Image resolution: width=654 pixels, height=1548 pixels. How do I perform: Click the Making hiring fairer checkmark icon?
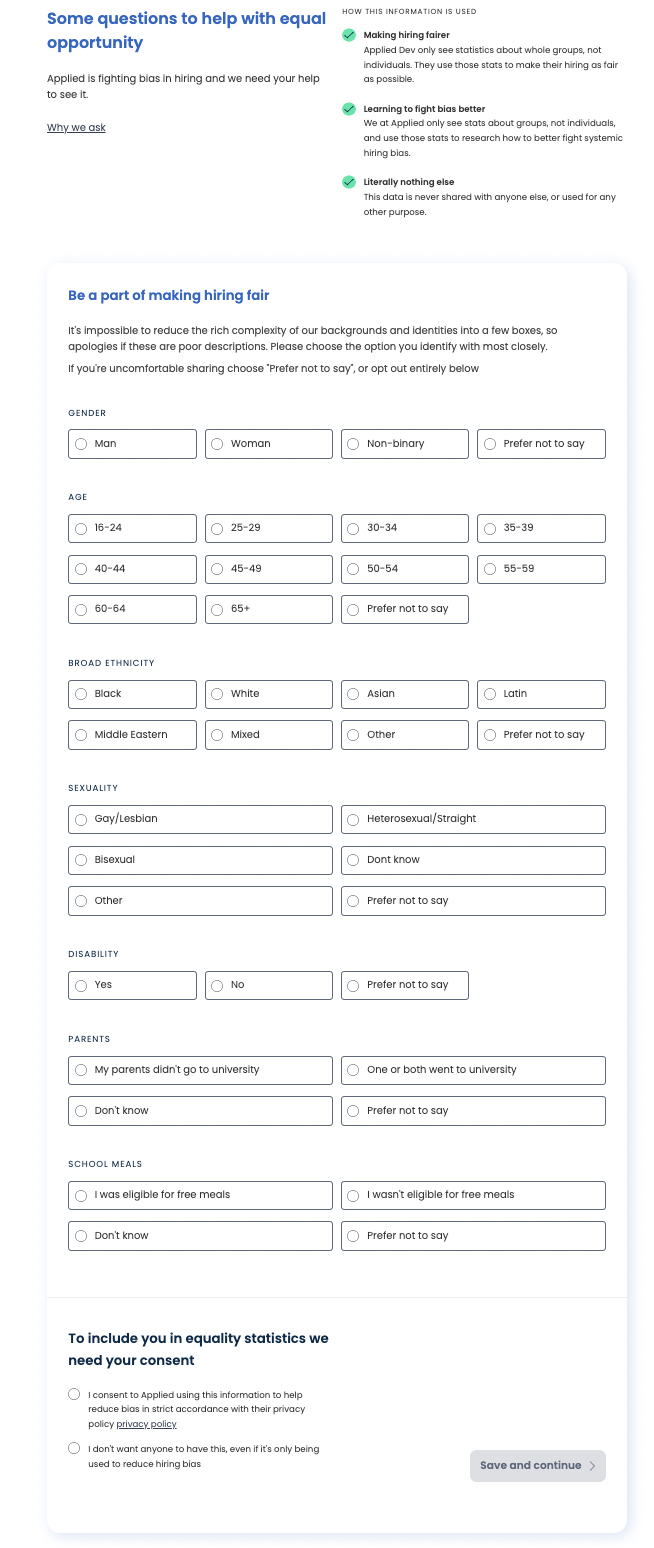tap(349, 35)
